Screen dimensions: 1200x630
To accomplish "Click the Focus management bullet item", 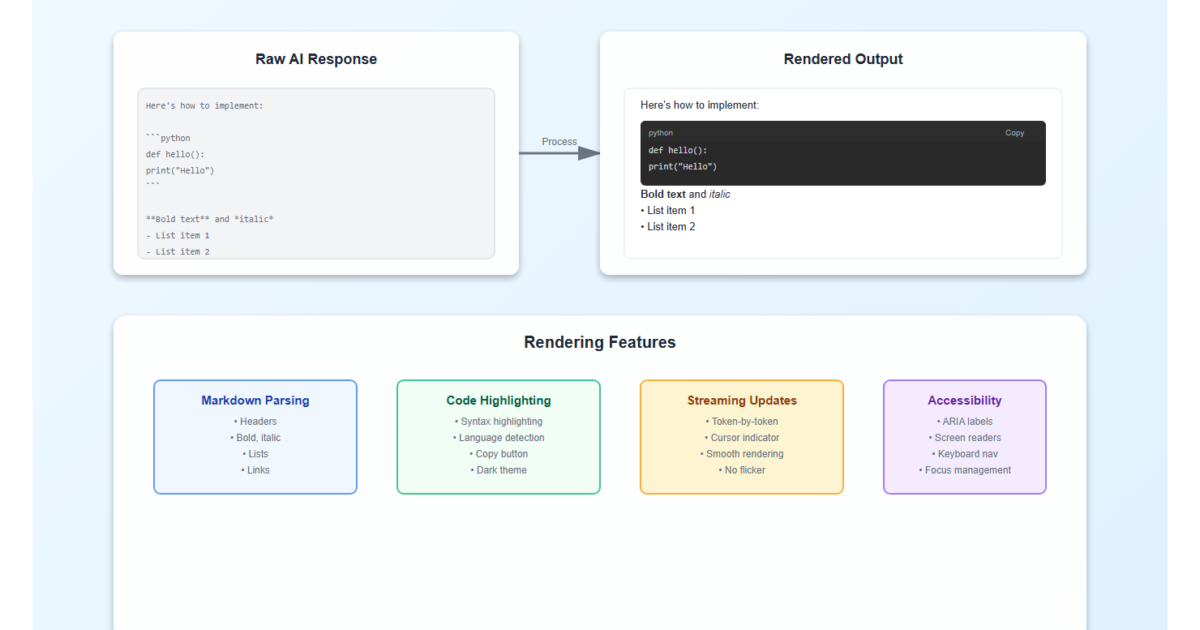I will click(965, 470).
